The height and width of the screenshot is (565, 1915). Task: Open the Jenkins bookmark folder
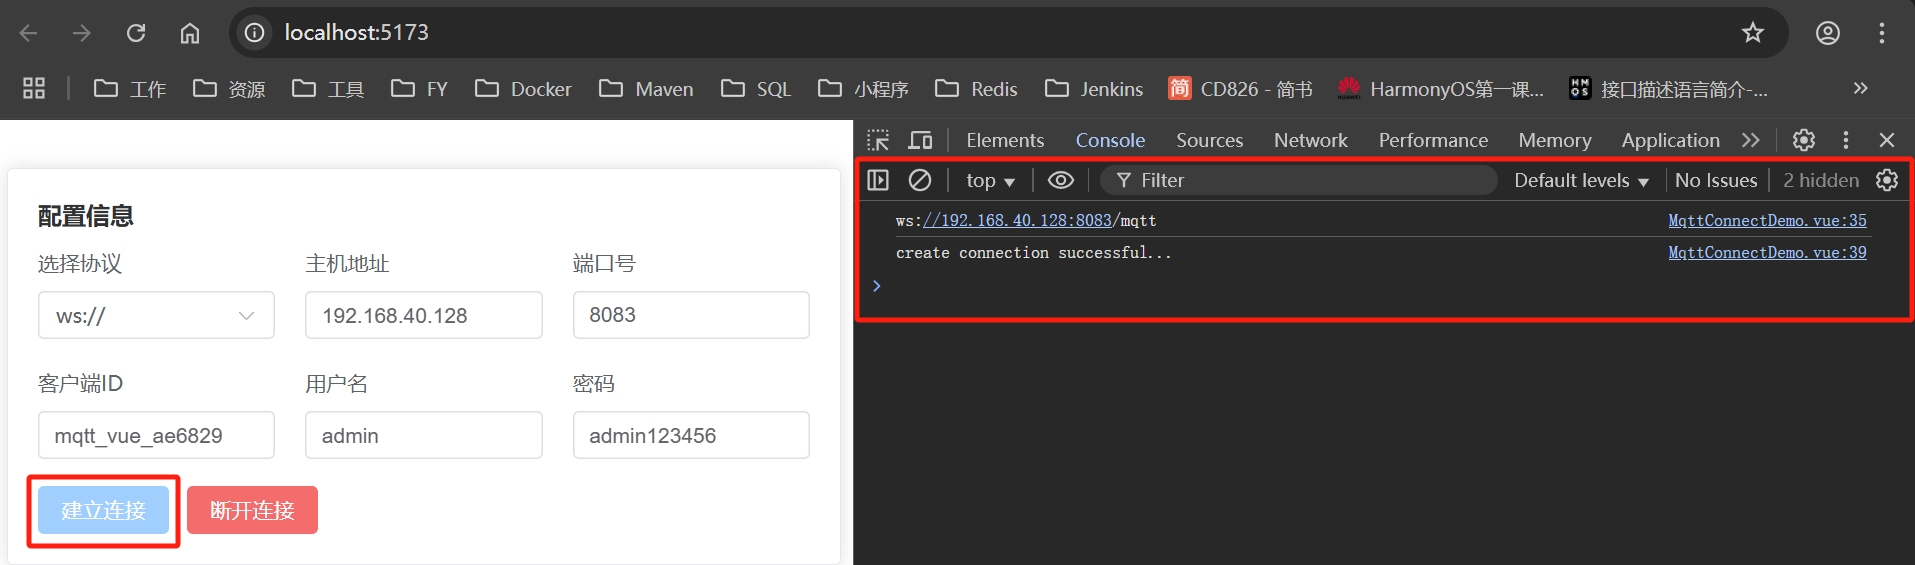click(x=1094, y=89)
